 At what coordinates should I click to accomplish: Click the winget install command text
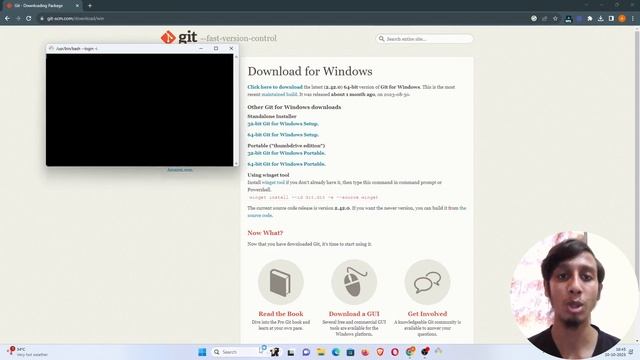click(313, 198)
